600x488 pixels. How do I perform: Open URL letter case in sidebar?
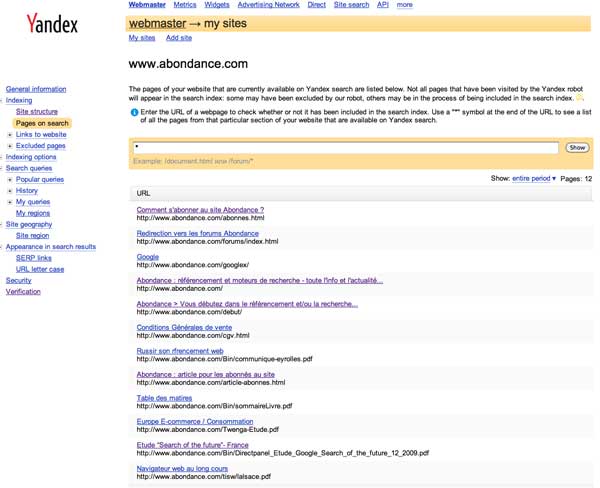[x=40, y=269]
